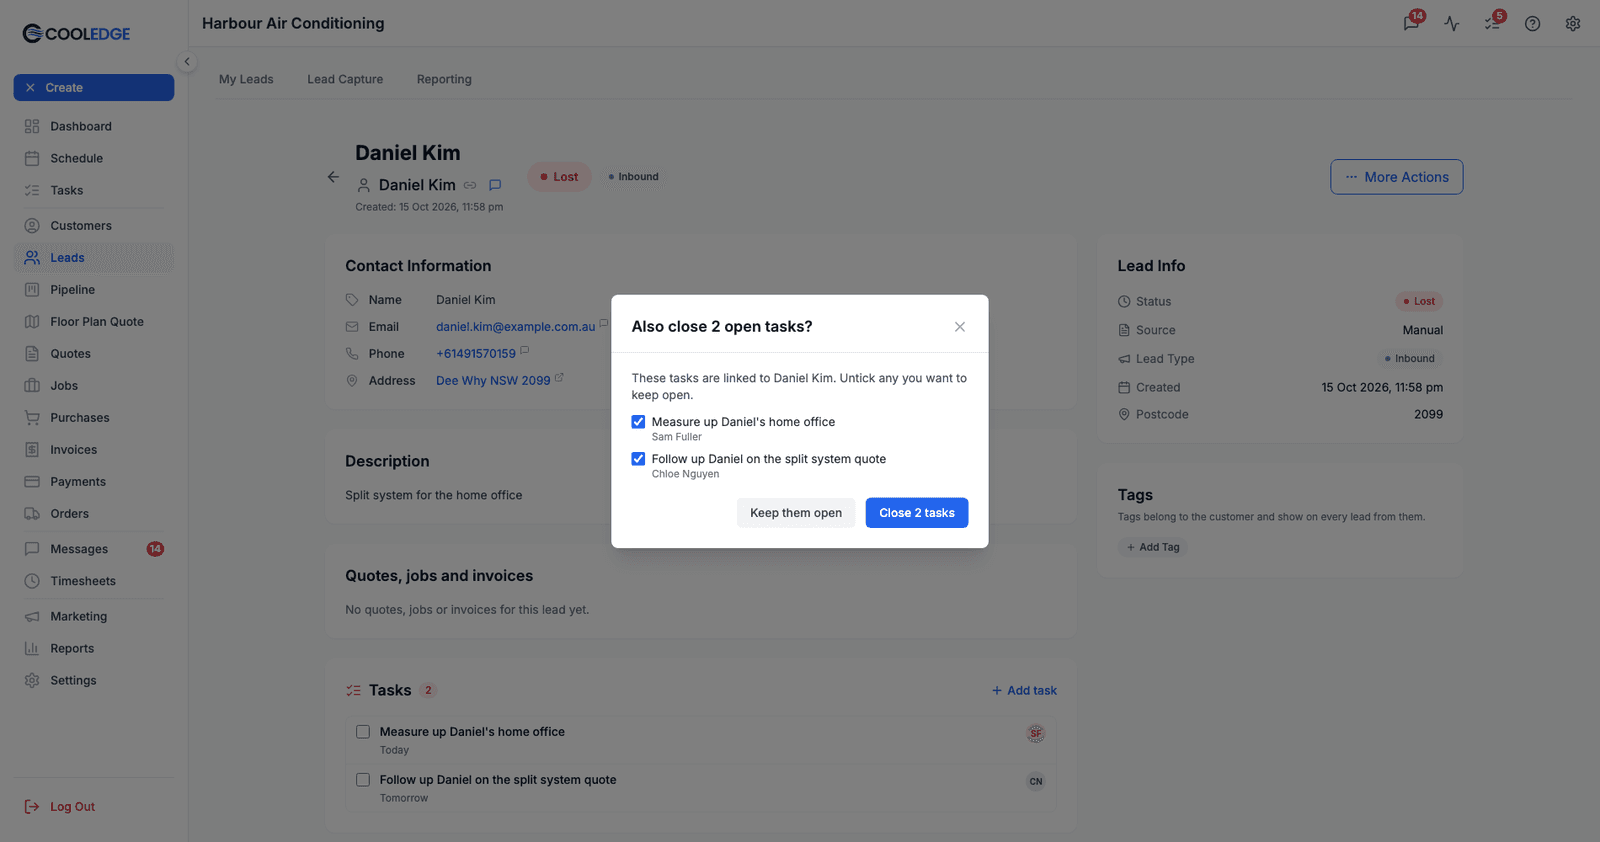Tick 'Follow up Daniel' task in Tasks list
This screenshot has height=842, width=1600.
[363, 780]
